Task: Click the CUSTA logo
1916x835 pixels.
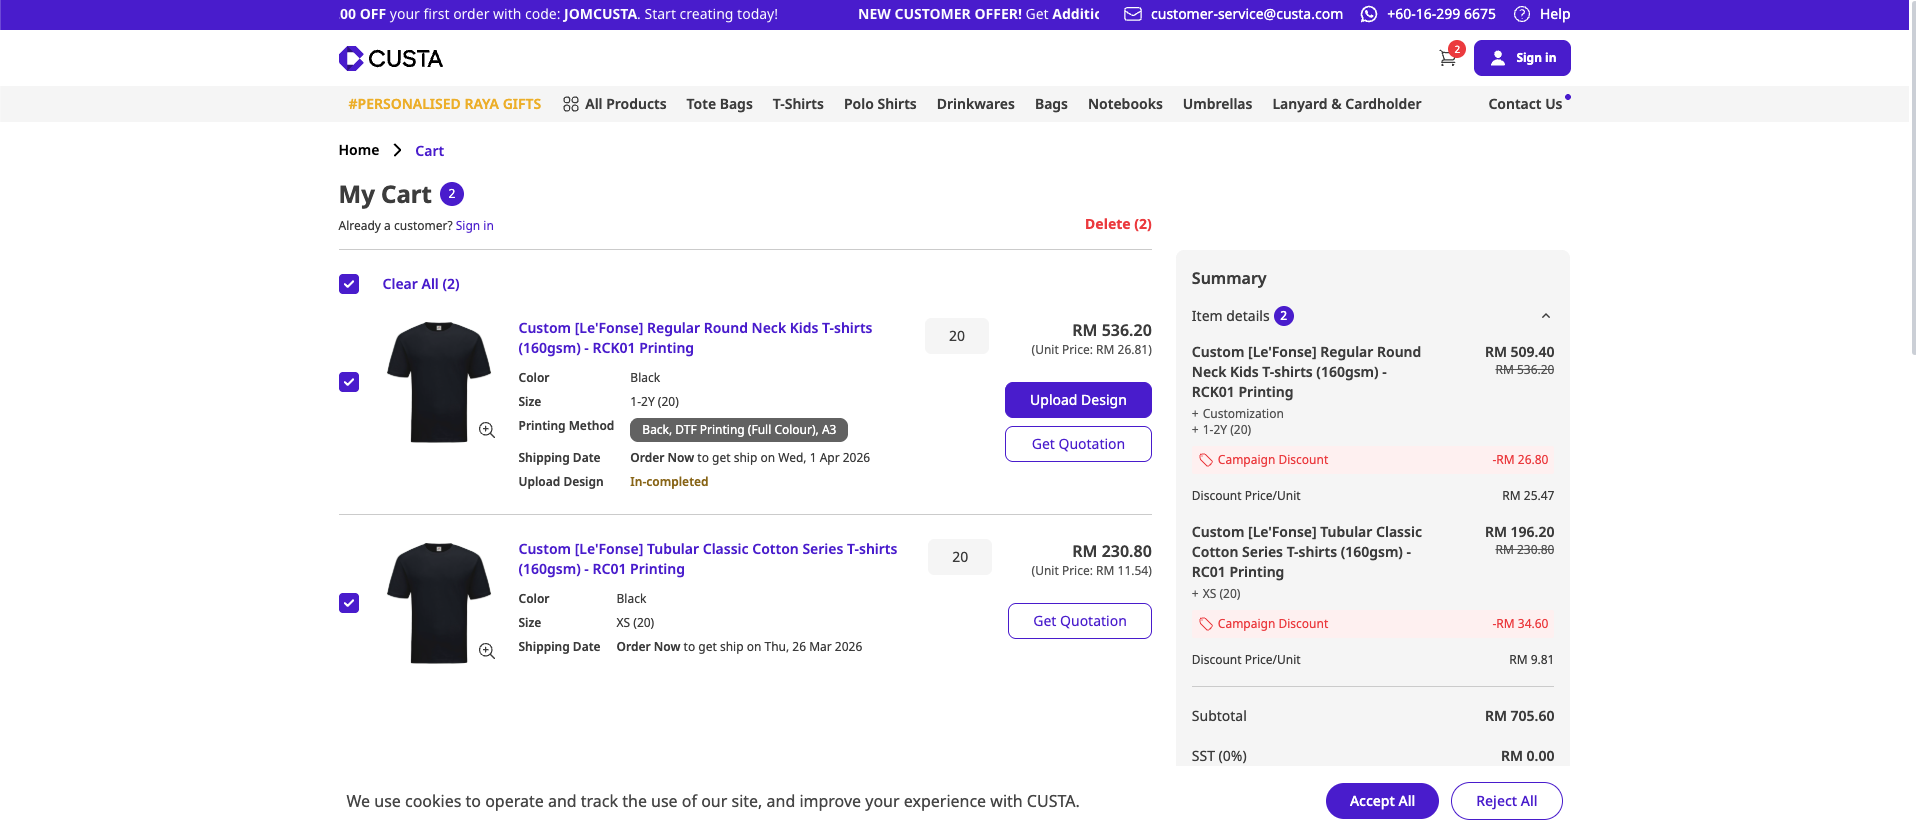Action: tap(391, 58)
